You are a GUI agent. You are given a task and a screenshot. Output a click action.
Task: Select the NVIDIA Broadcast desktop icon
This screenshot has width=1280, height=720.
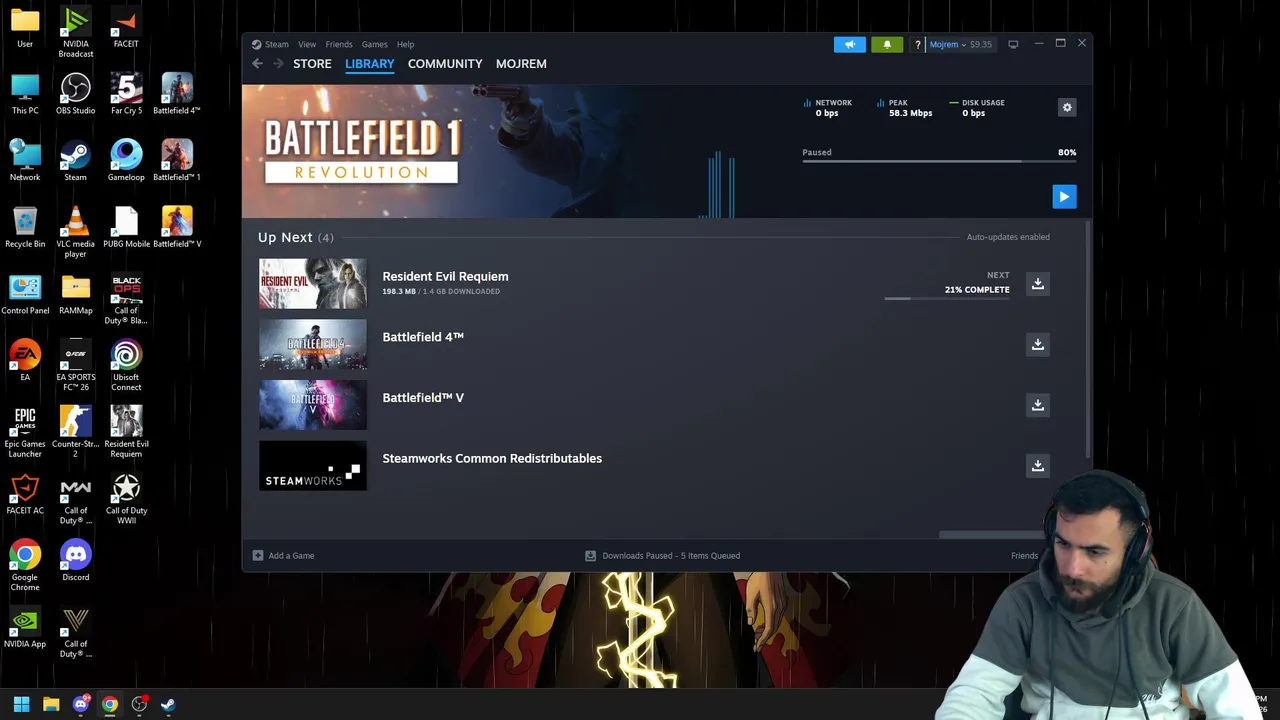76,30
